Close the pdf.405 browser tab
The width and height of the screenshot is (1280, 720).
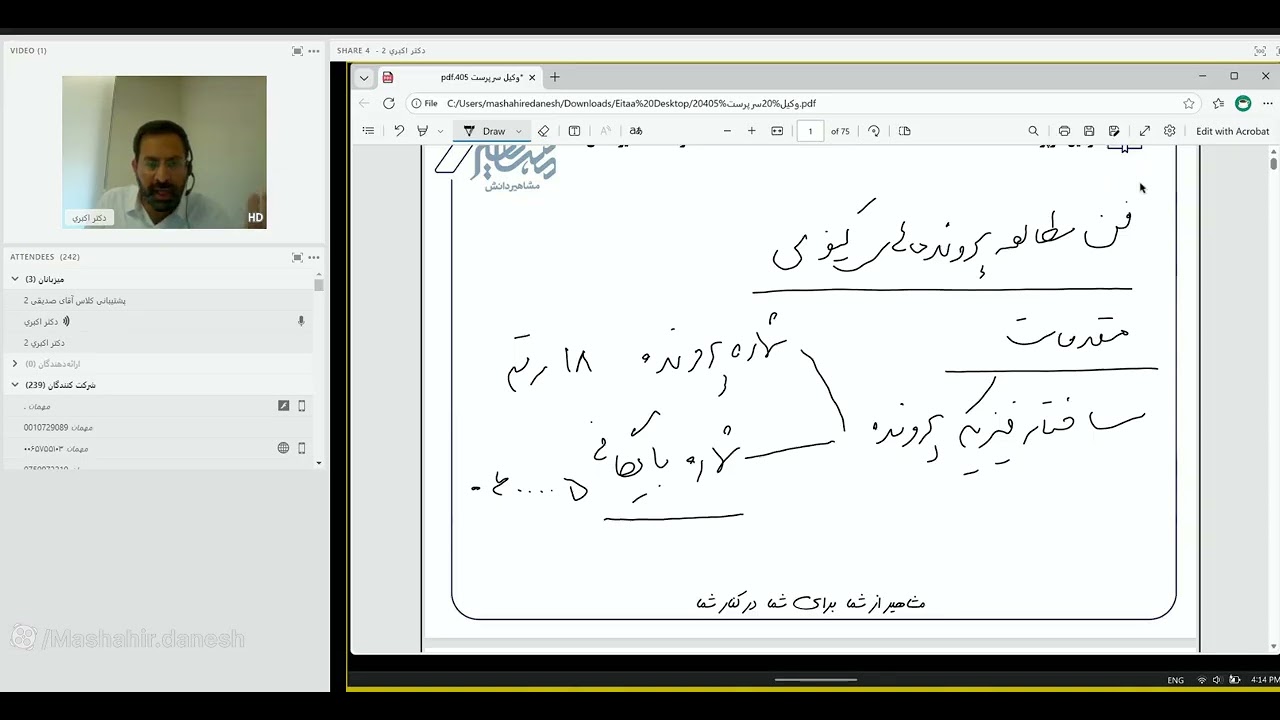tap(532, 77)
